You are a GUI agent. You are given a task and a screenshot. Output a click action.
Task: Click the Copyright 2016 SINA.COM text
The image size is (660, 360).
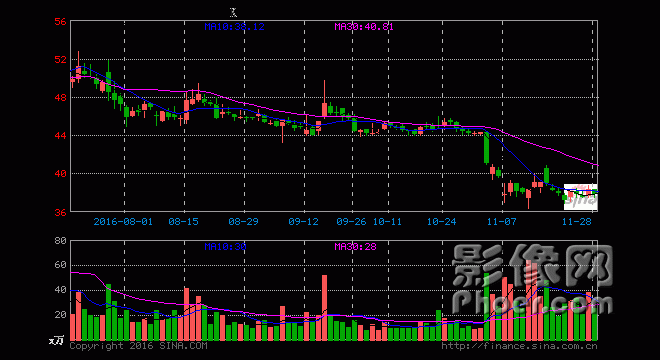[x=138, y=346]
